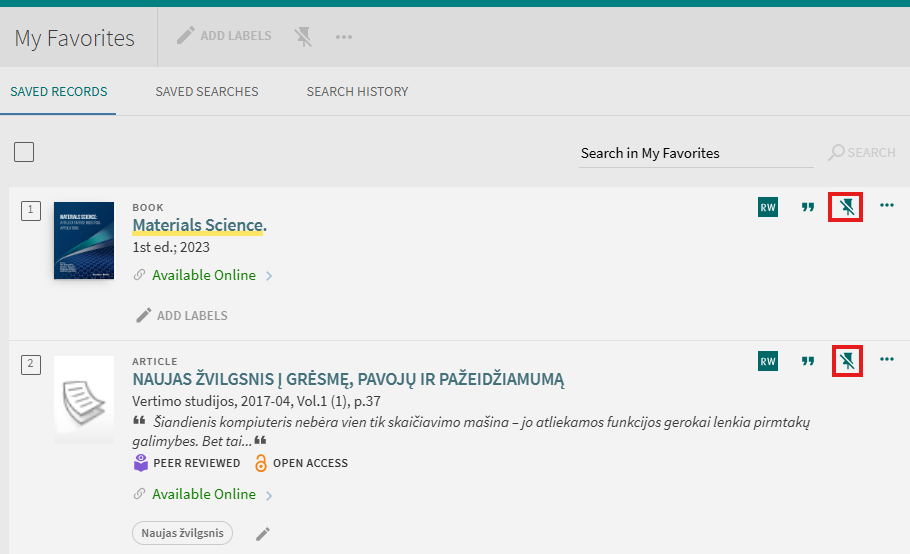This screenshot has height=554, width=910.
Task: Click the unpin icon in the top toolbar
Action: 304,37
